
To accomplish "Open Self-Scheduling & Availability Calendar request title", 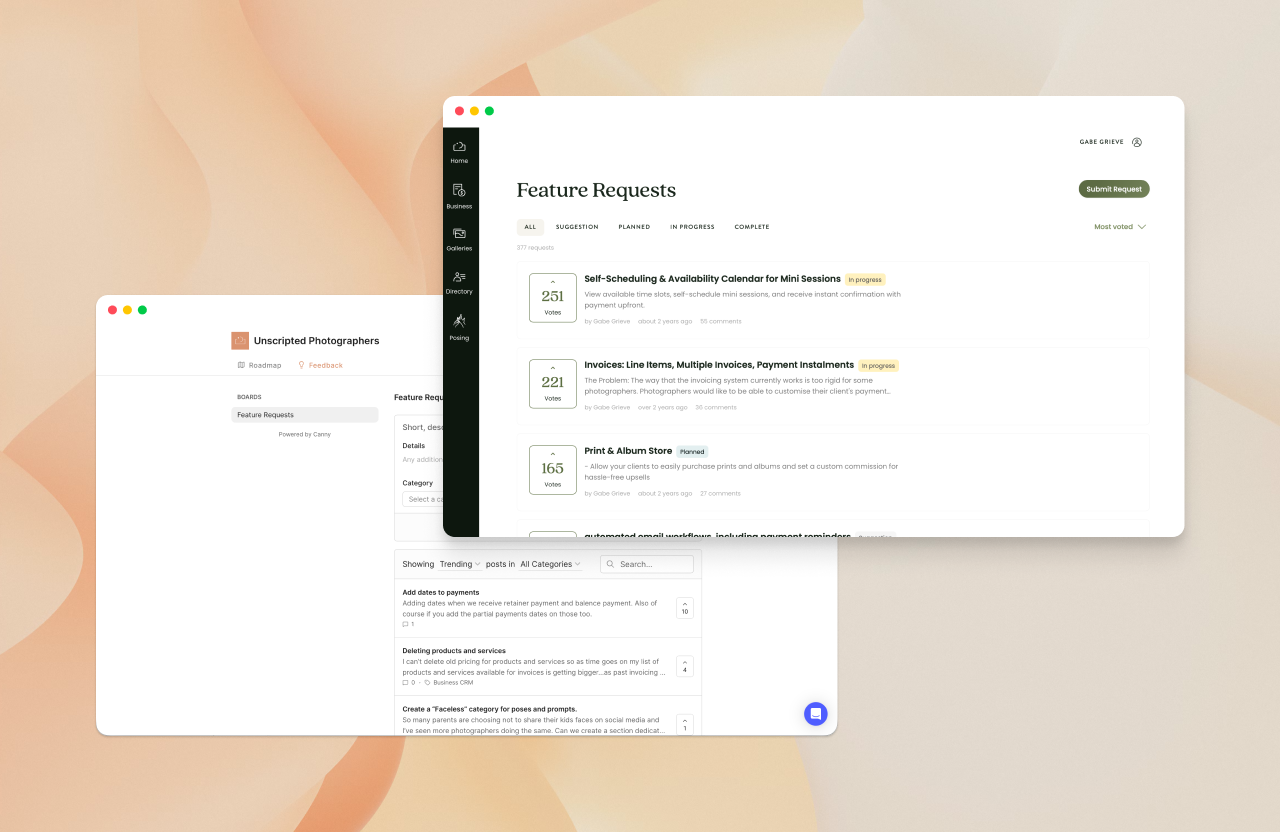I will click(712, 279).
